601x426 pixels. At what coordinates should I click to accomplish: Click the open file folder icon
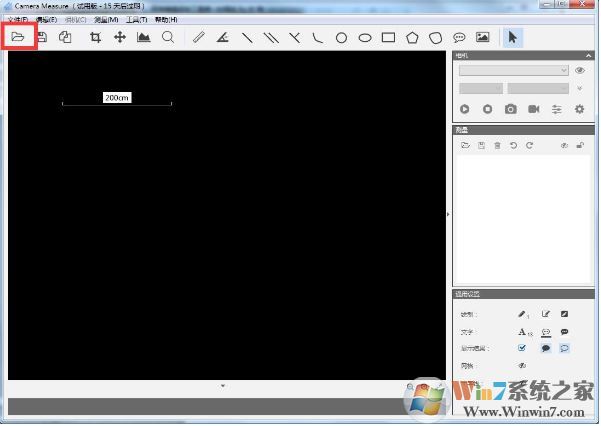[x=17, y=37]
